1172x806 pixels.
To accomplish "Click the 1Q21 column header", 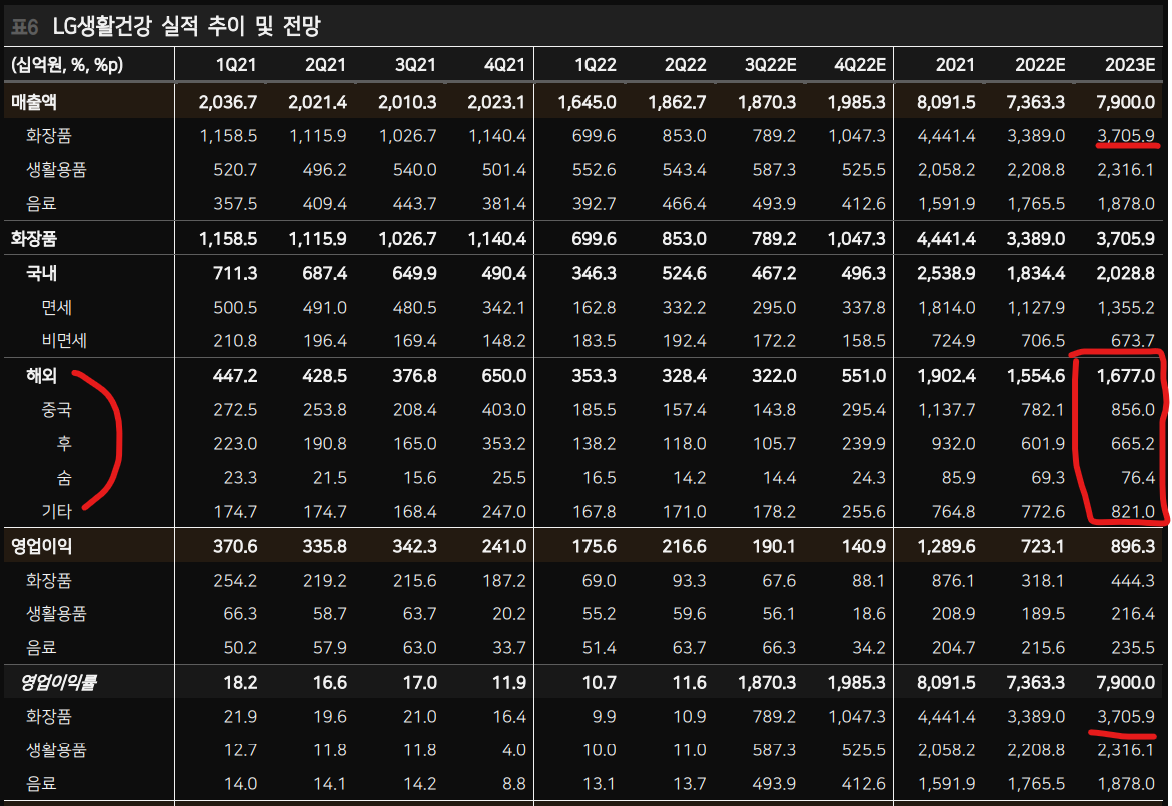I will click(235, 65).
